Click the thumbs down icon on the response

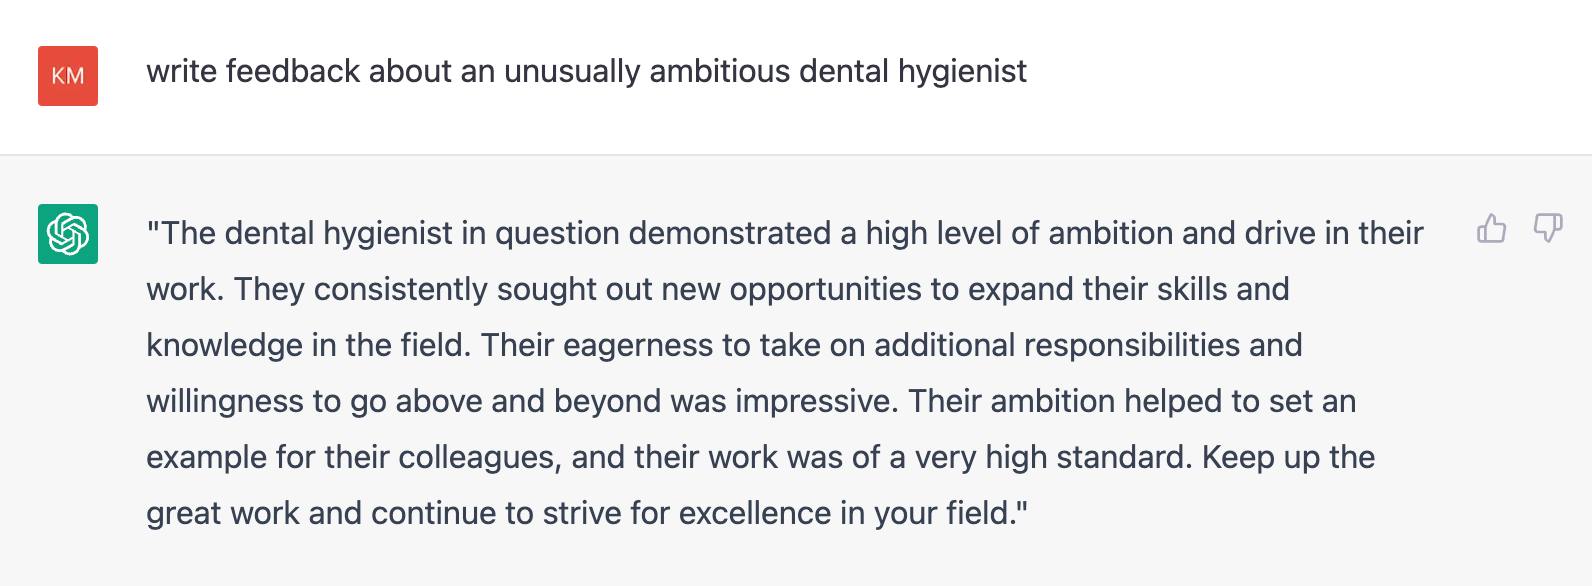pos(1548,229)
